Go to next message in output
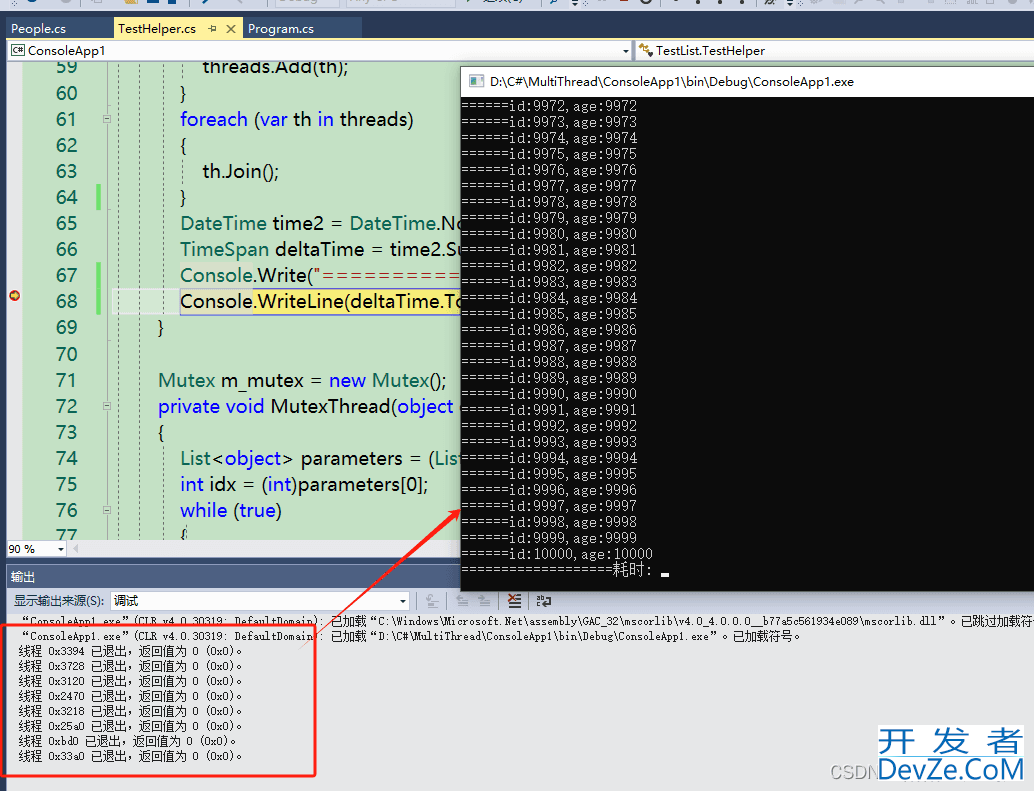Viewport: 1034px width, 791px height. [484, 601]
